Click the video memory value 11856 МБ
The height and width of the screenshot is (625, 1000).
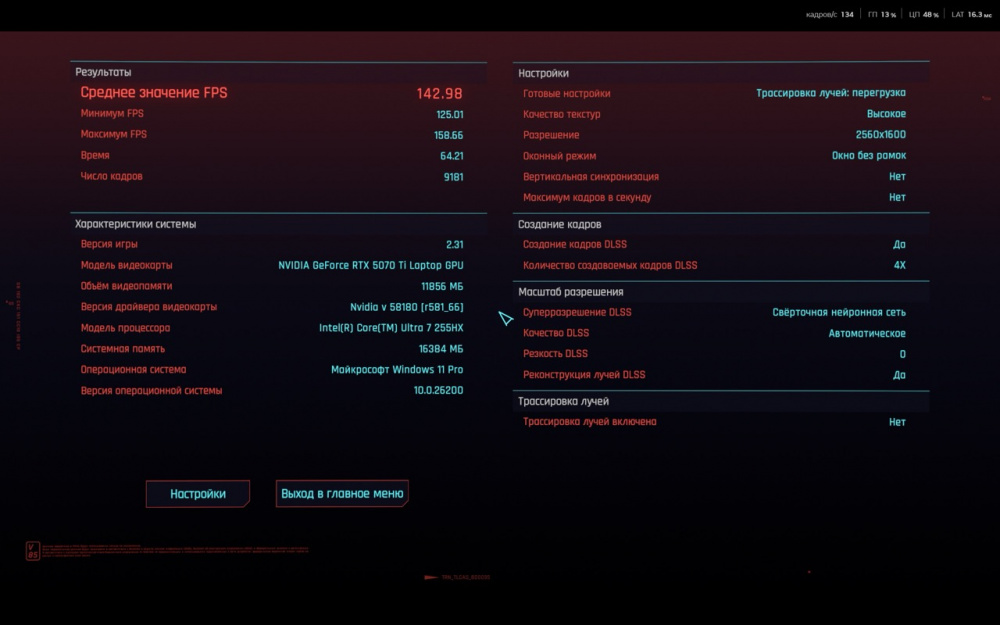(442, 286)
